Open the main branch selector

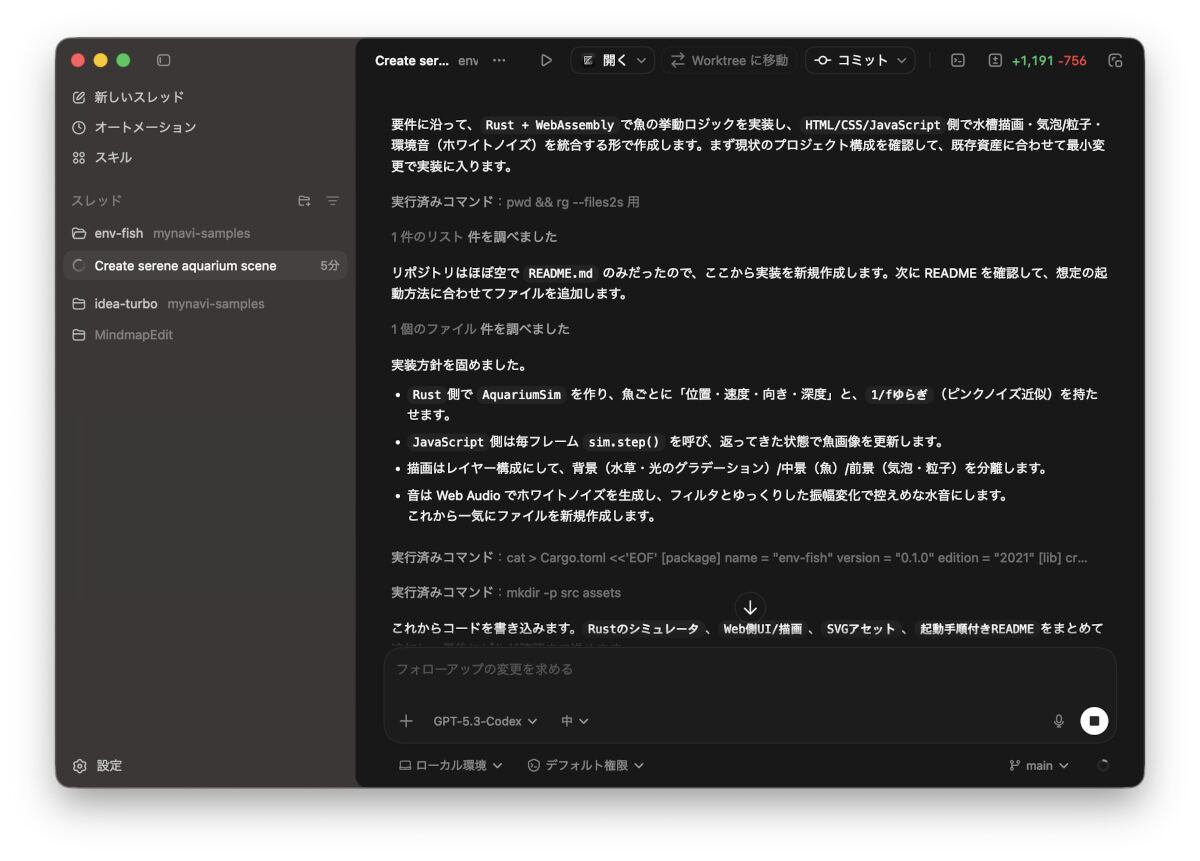coord(1038,765)
